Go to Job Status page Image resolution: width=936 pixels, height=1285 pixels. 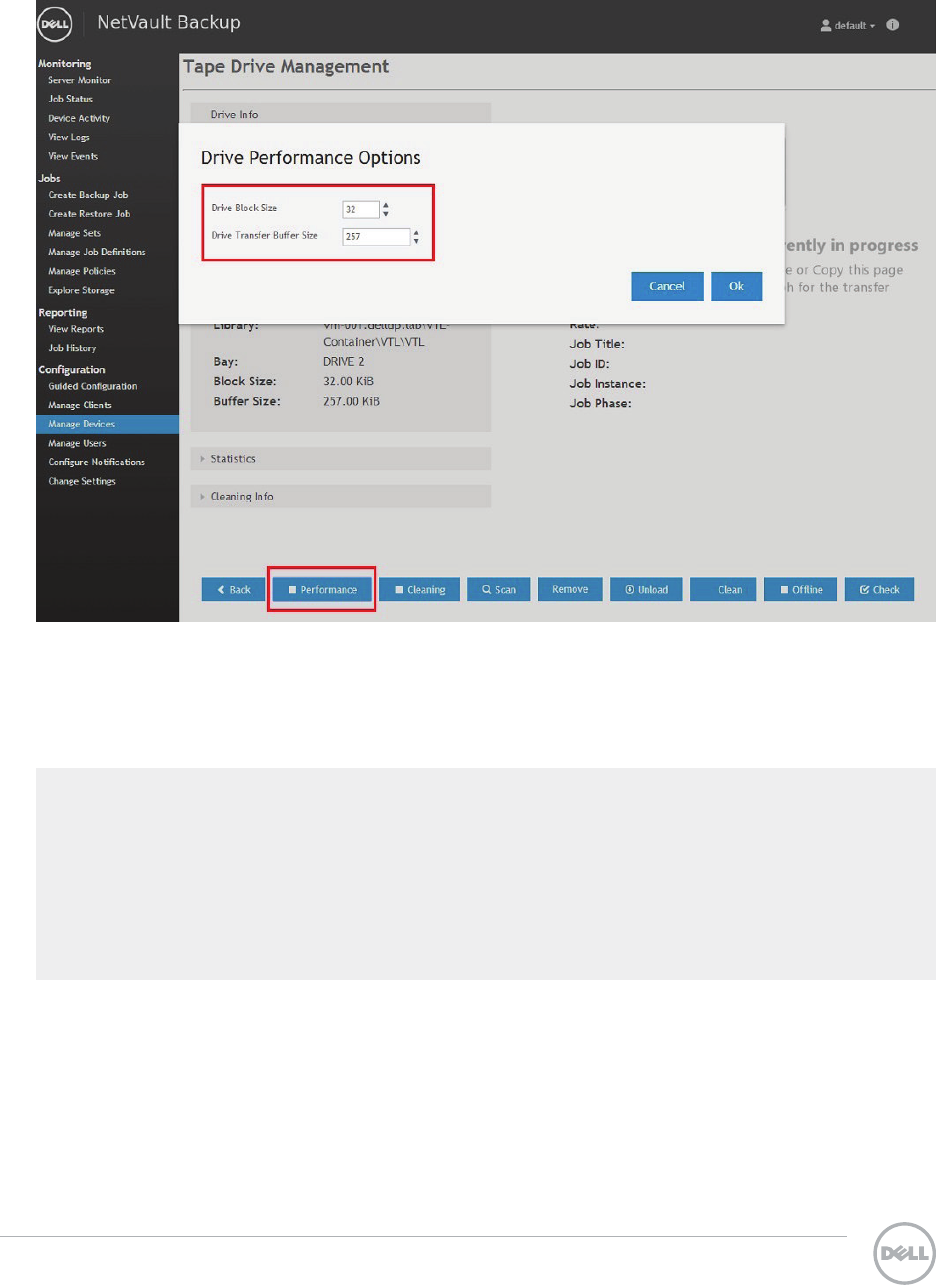click(x=70, y=99)
